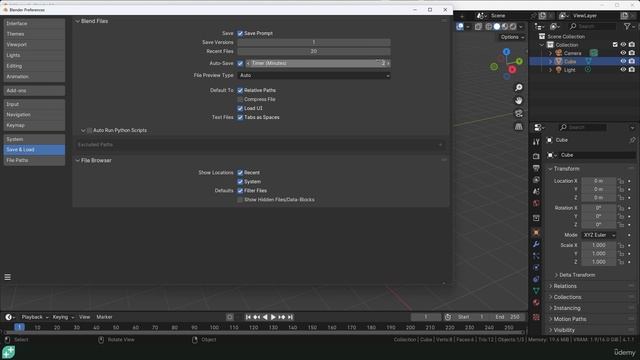Jump to the timeline end frame button
This screenshot has width=640, height=360.
tap(290, 317)
